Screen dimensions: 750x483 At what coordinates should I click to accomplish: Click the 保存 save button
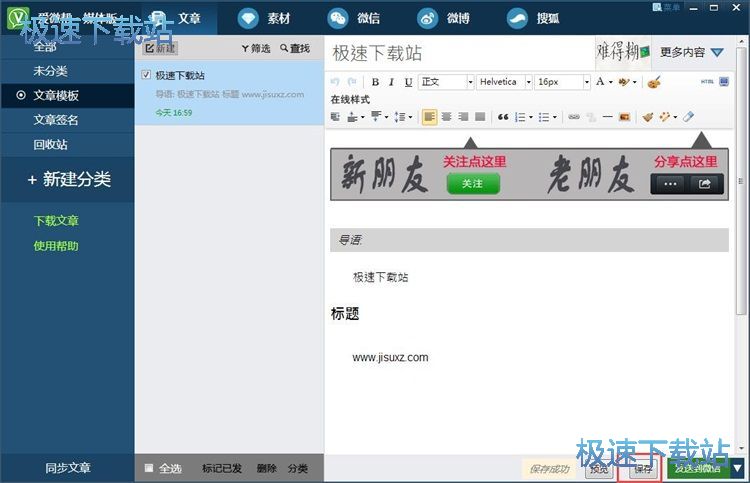point(643,469)
